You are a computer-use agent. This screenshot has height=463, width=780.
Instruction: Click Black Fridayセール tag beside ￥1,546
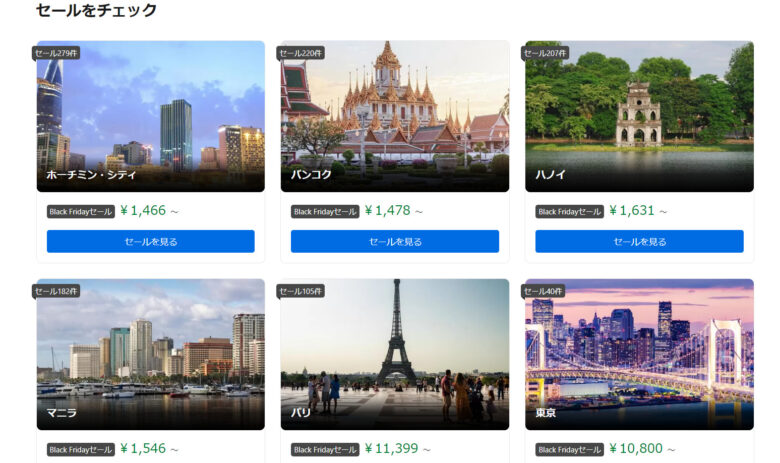[x=81, y=450]
